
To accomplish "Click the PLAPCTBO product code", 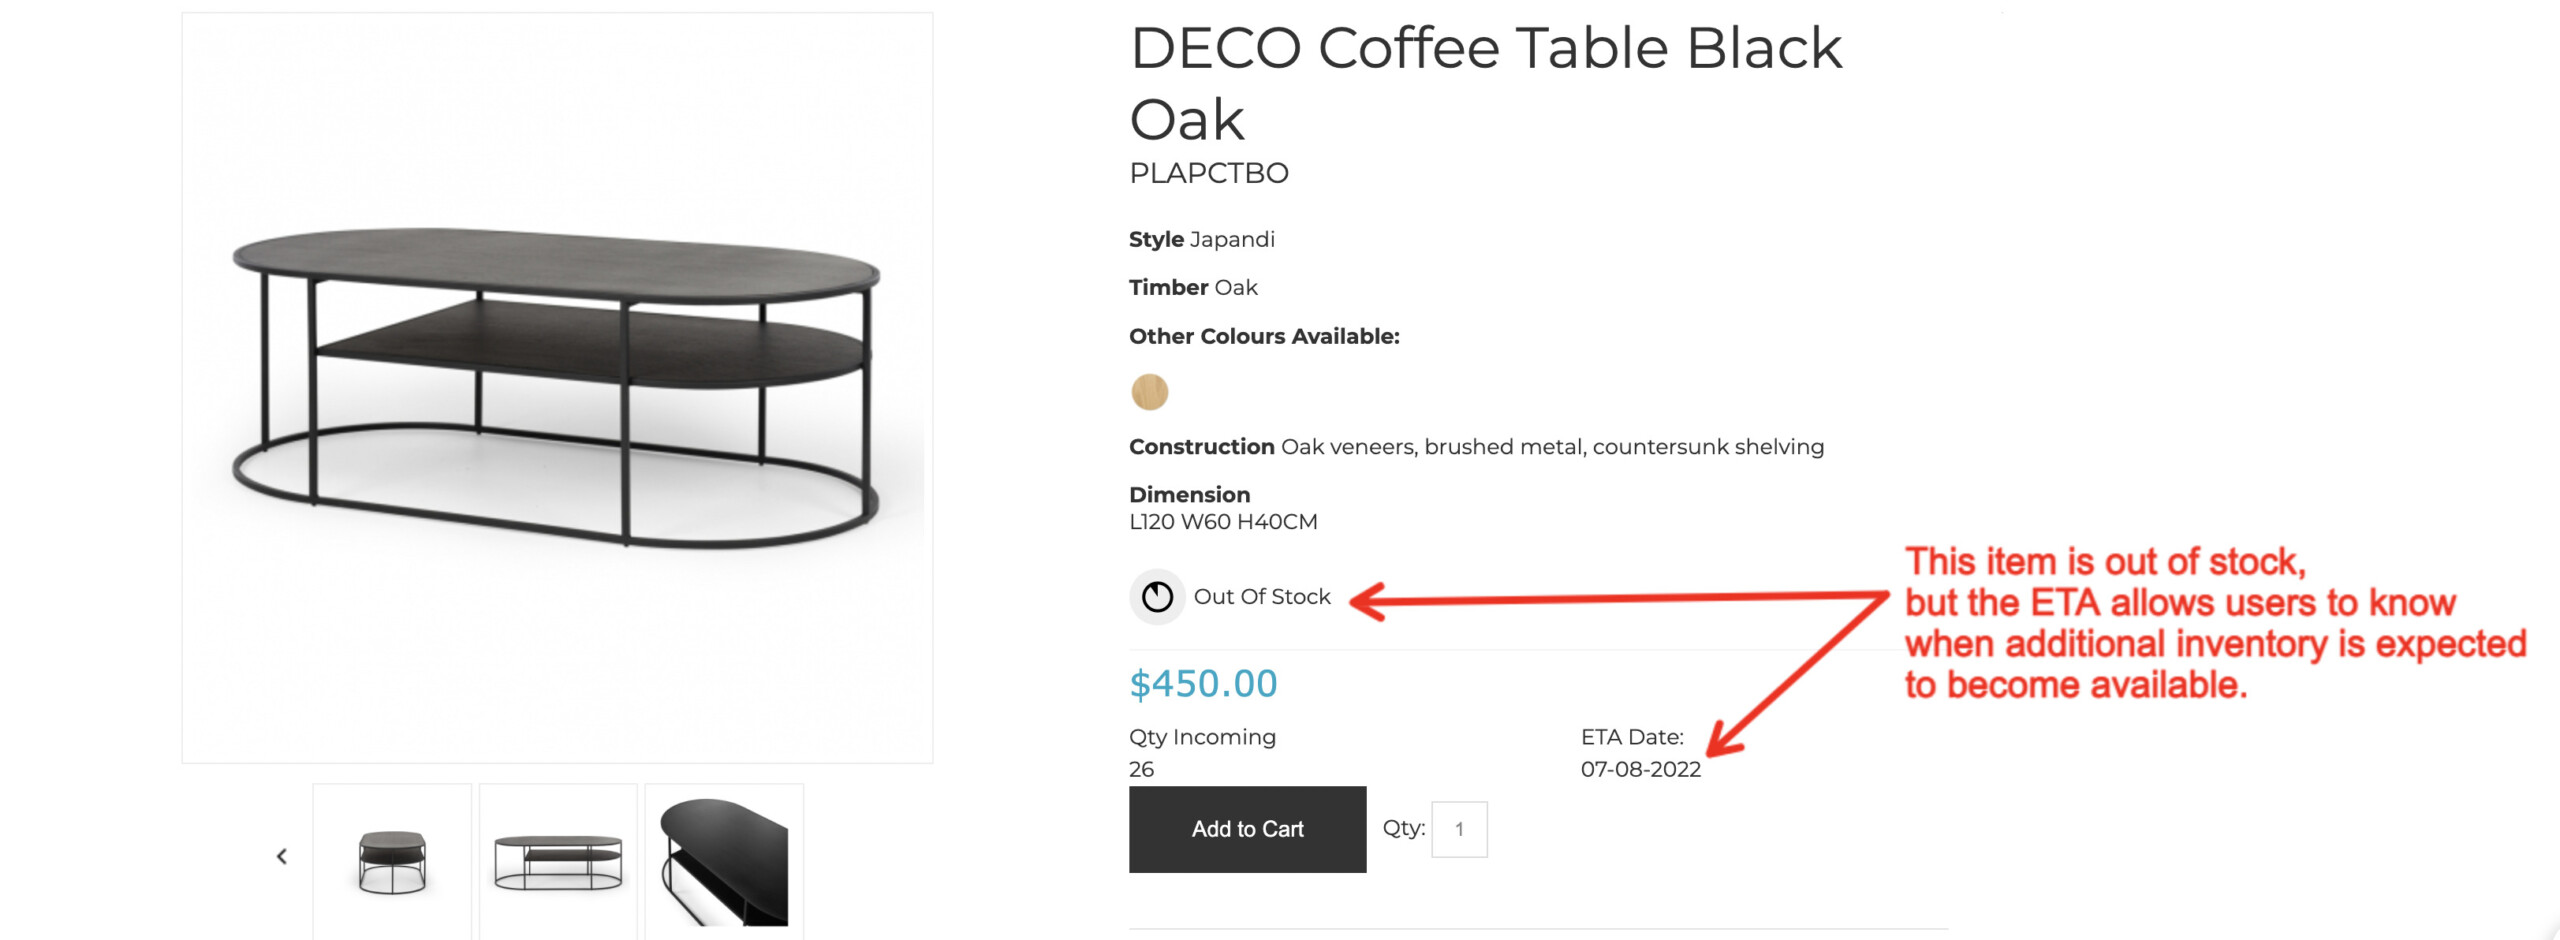I will 1208,174.
